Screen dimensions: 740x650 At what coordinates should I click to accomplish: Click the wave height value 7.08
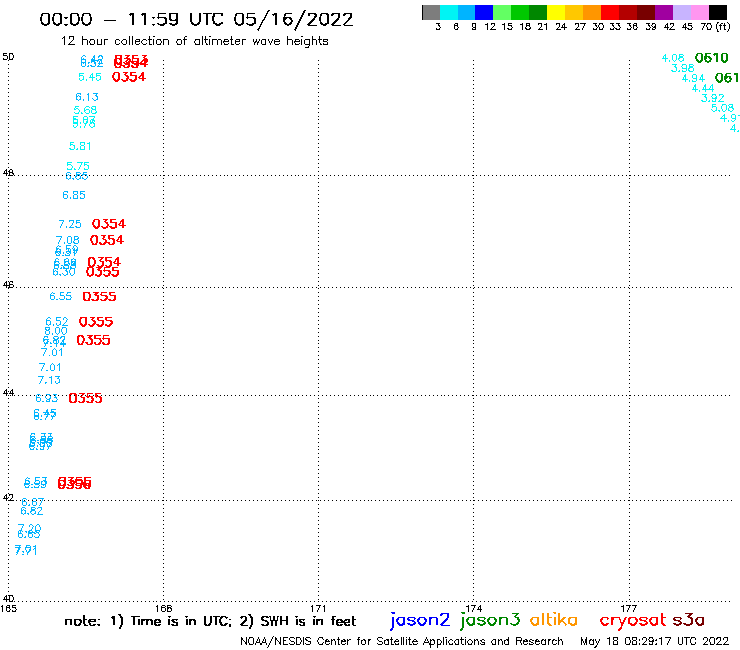coord(67,240)
